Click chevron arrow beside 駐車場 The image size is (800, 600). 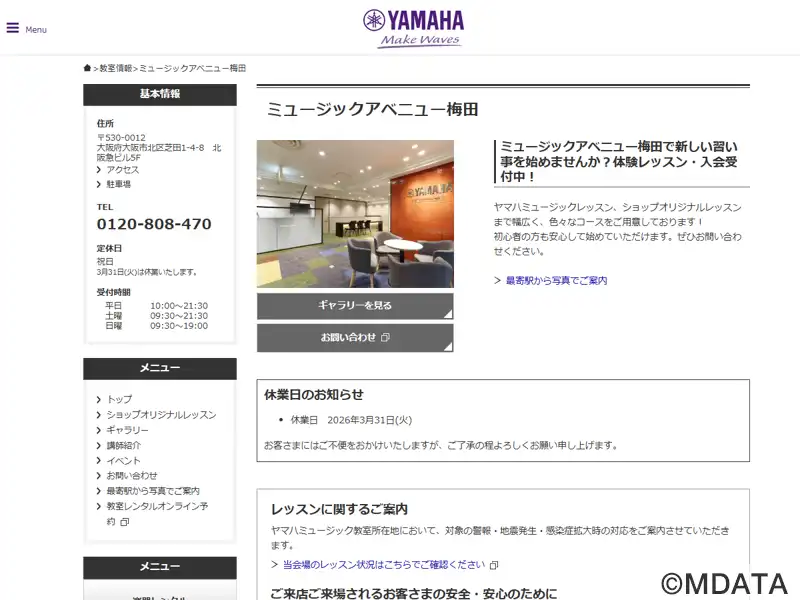pyautogui.click(x=99, y=185)
